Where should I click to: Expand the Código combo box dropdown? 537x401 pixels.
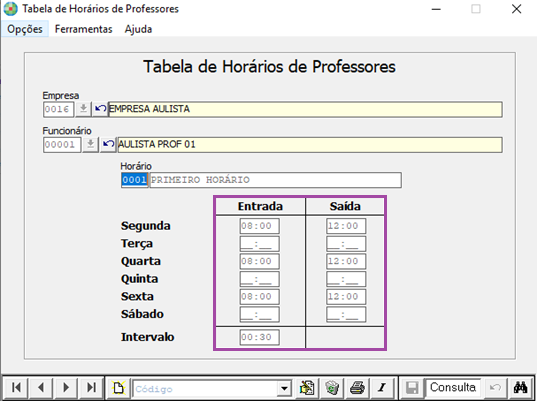pyautogui.click(x=284, y=389)
